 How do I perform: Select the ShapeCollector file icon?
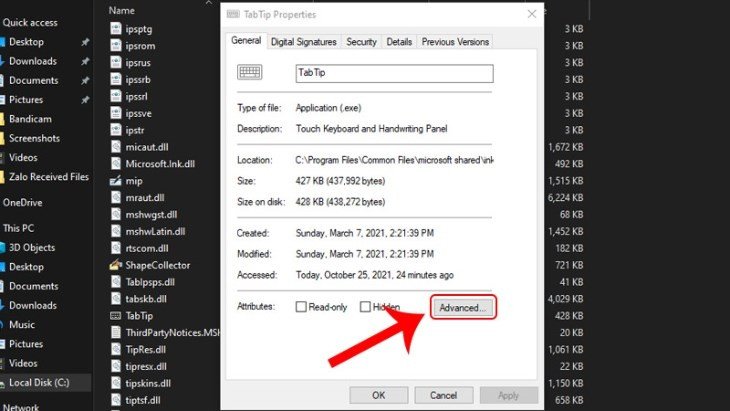[x=116, y=265]
